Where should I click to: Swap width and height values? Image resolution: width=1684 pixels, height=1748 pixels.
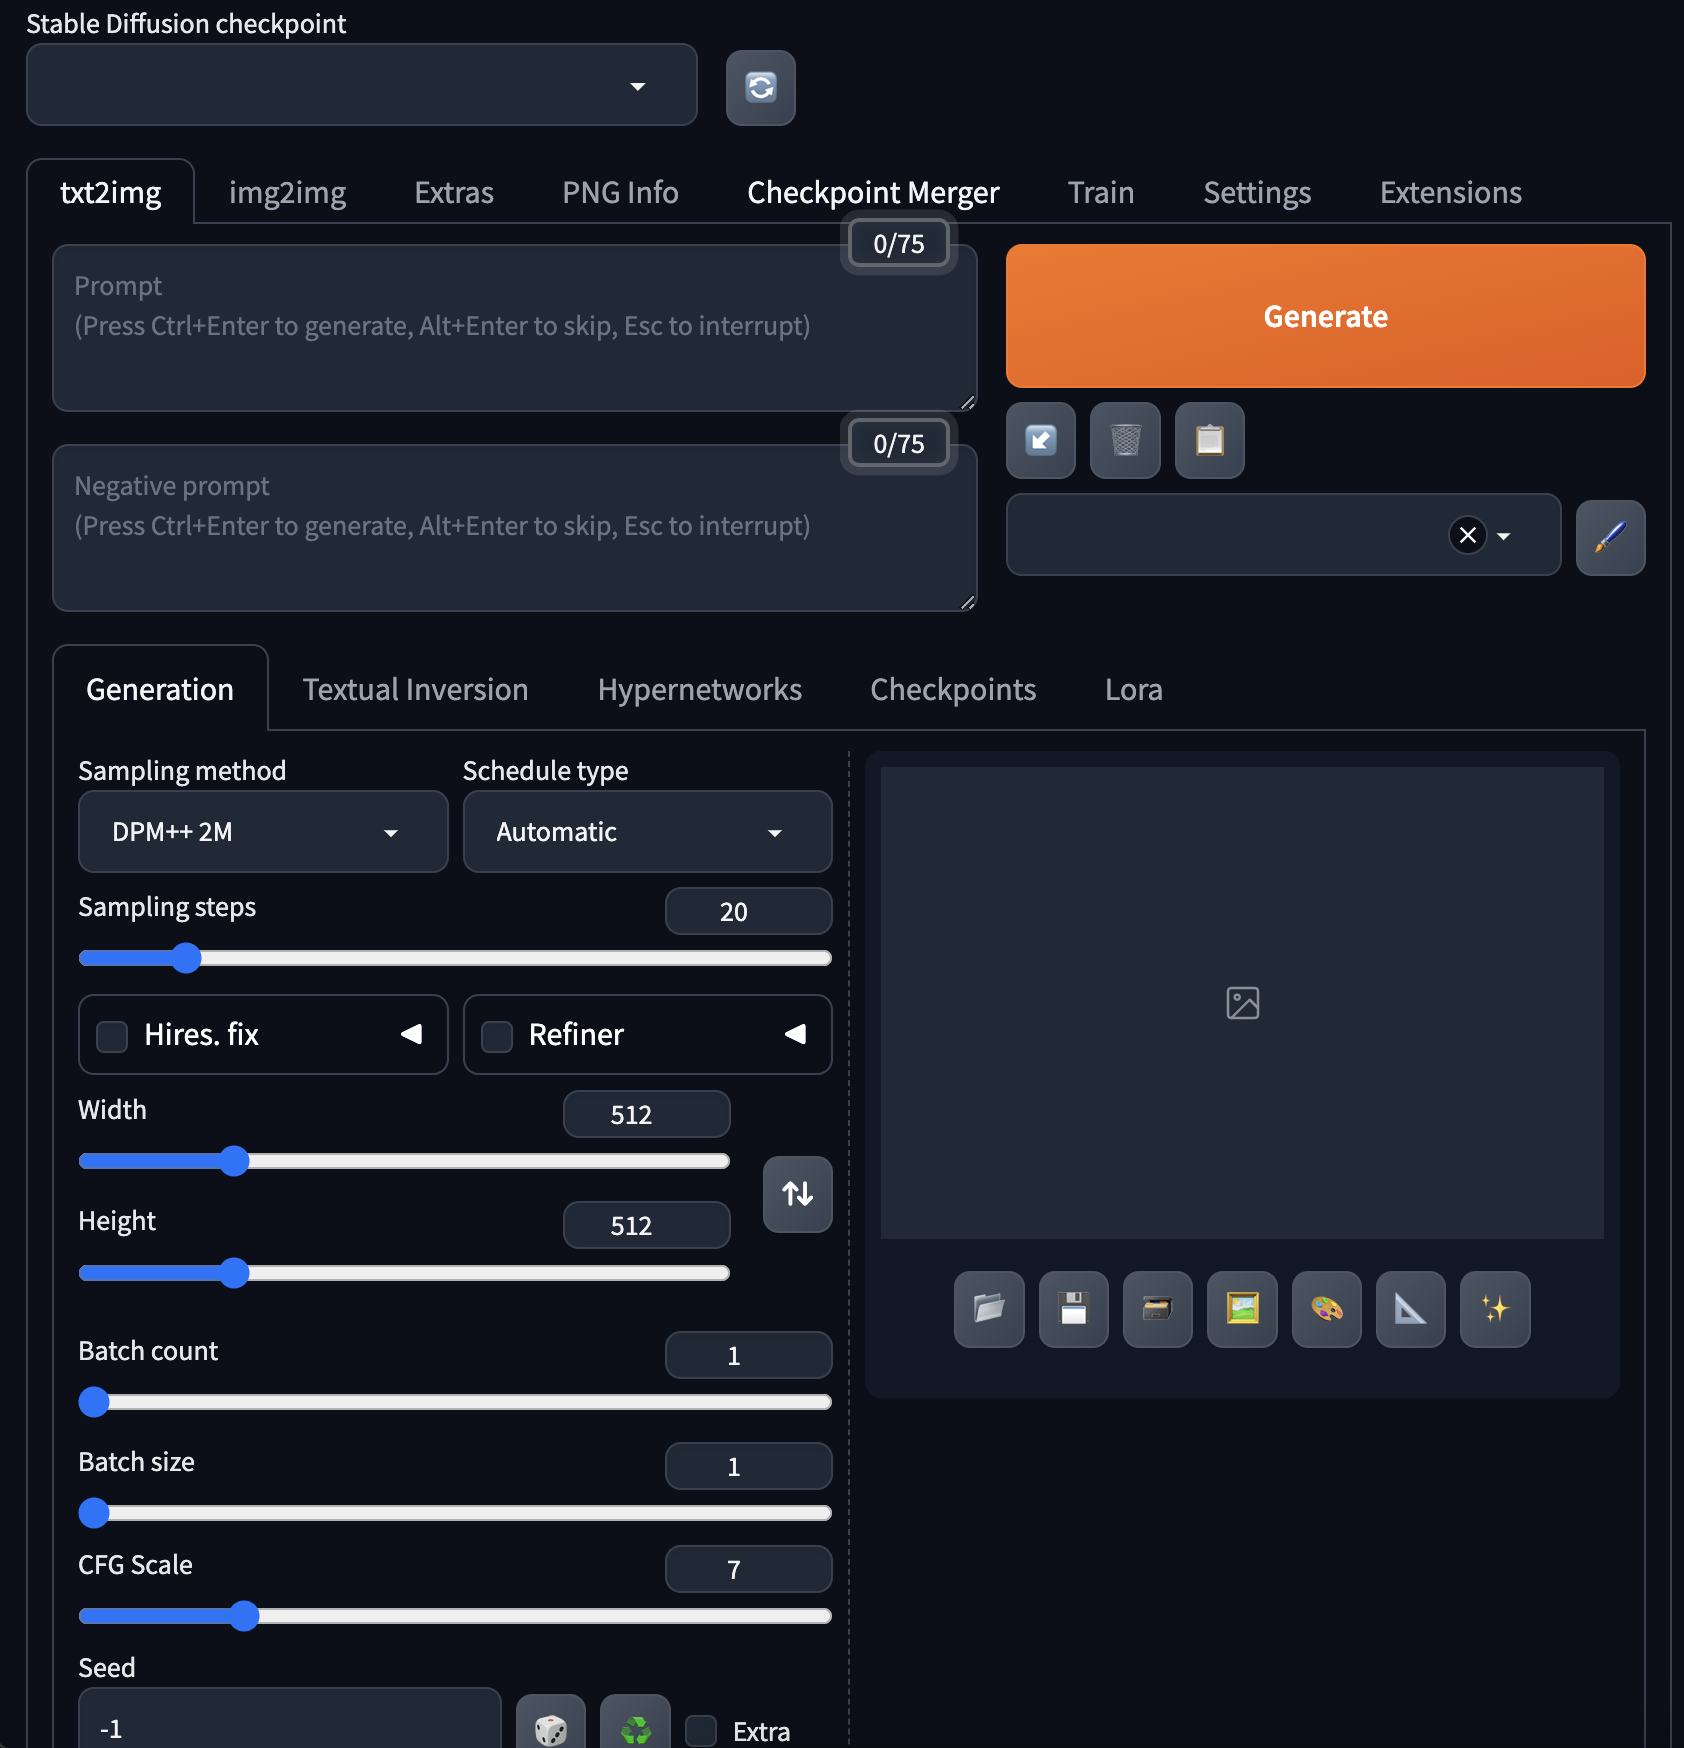point(797,1194)
